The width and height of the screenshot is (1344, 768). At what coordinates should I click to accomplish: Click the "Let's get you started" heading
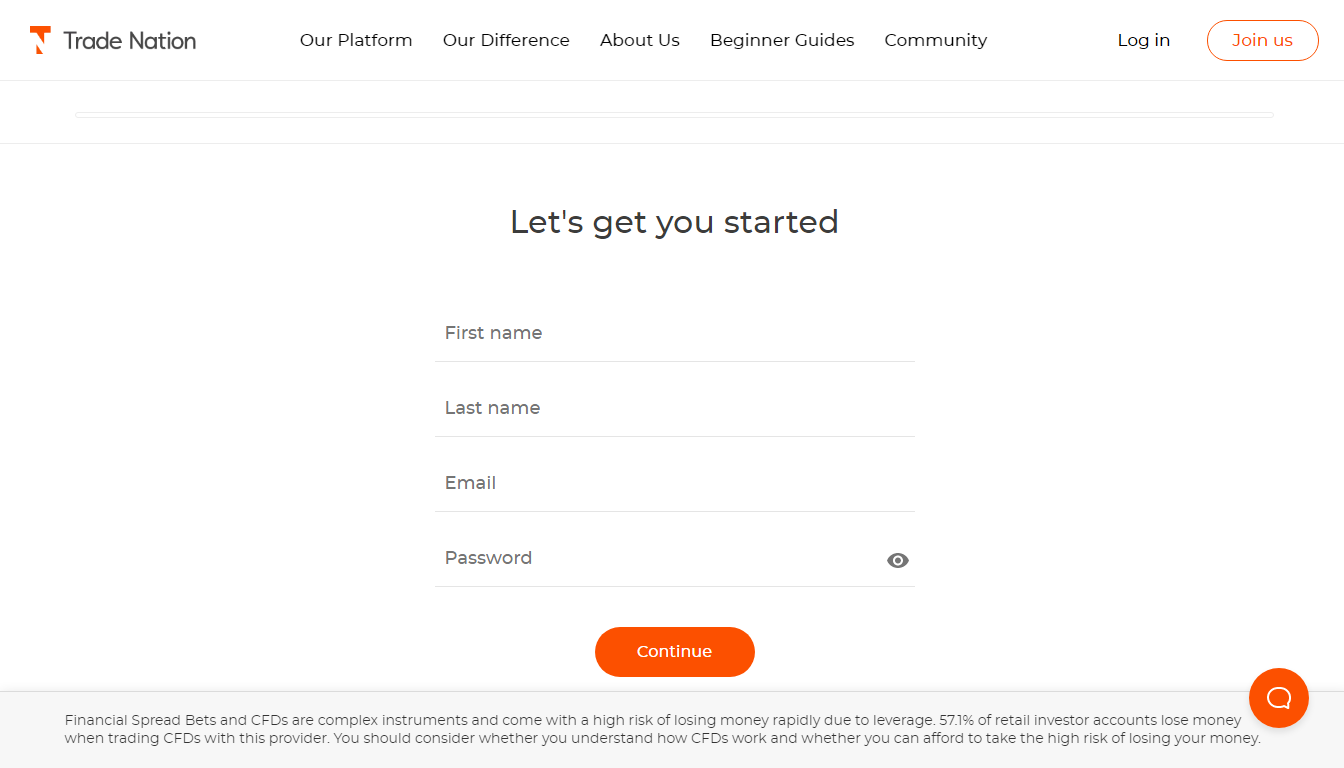pos(674,221)
